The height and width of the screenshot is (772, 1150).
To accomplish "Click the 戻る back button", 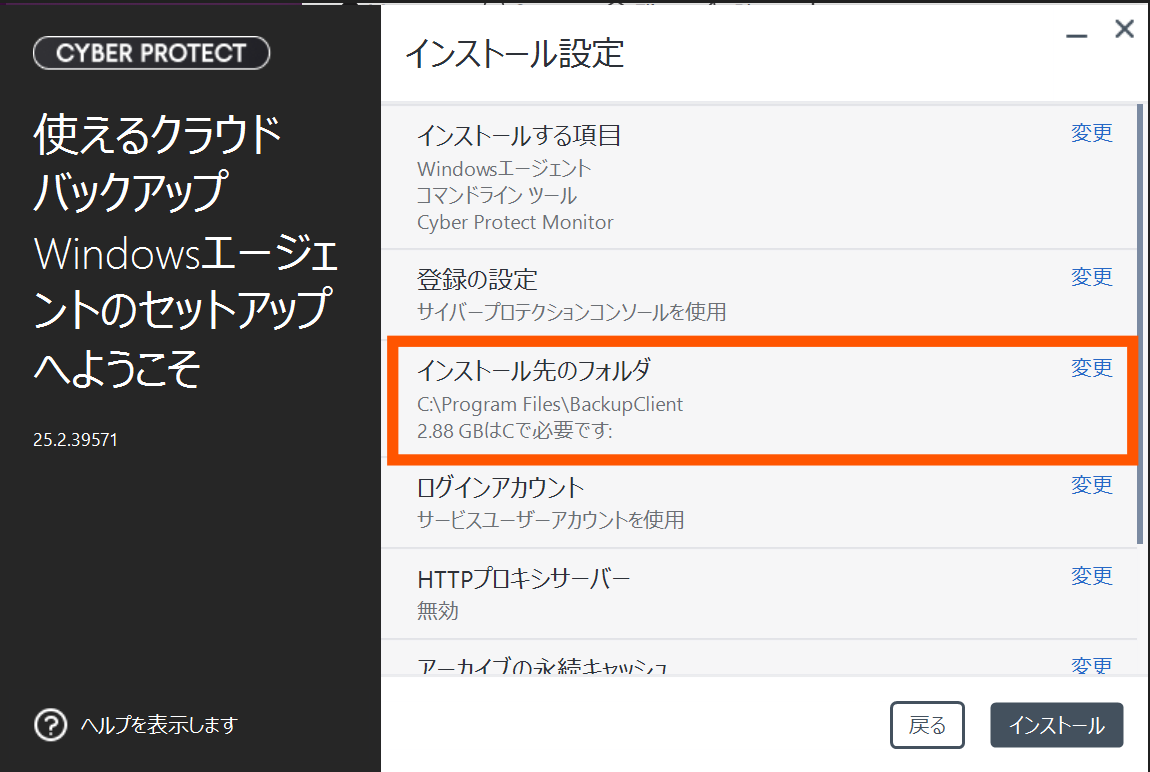I will click(927, 725).
